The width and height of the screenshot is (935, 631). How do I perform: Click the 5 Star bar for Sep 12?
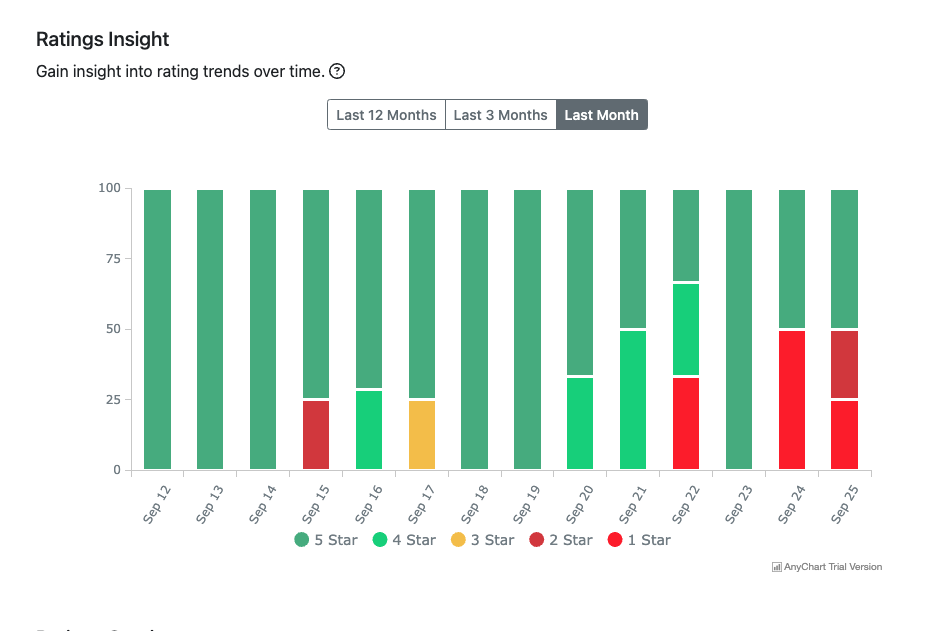[x=157, y=330]
